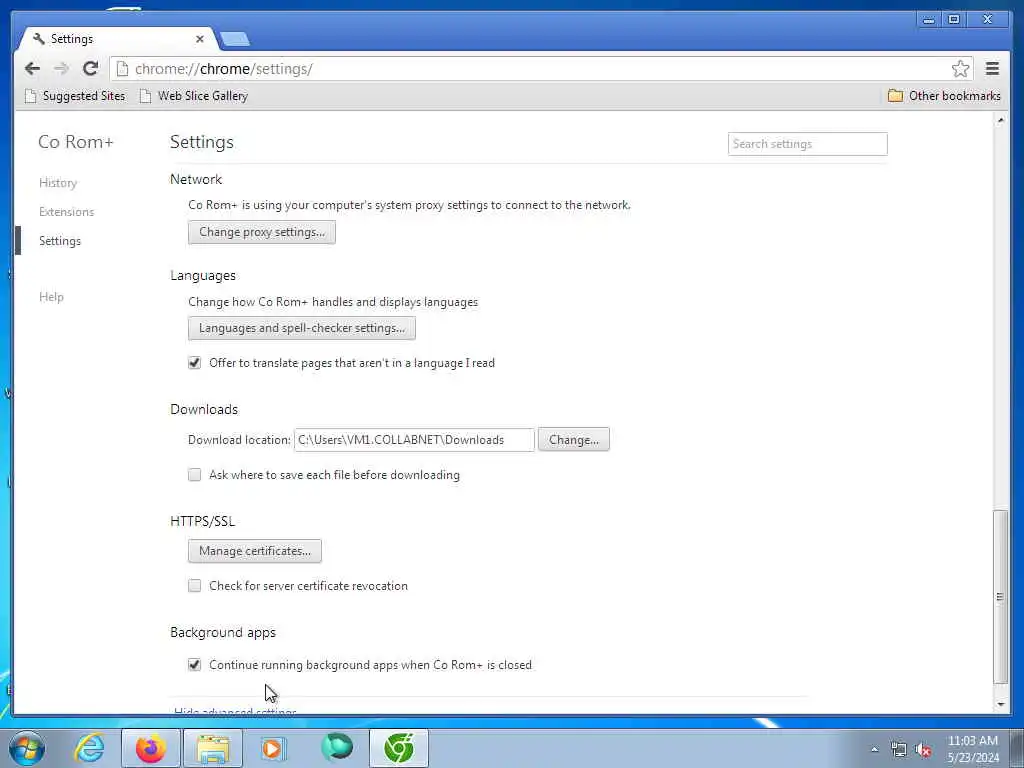
Task: Switch to the Co Rom+ taskbar icon
Action: [399, 748]
